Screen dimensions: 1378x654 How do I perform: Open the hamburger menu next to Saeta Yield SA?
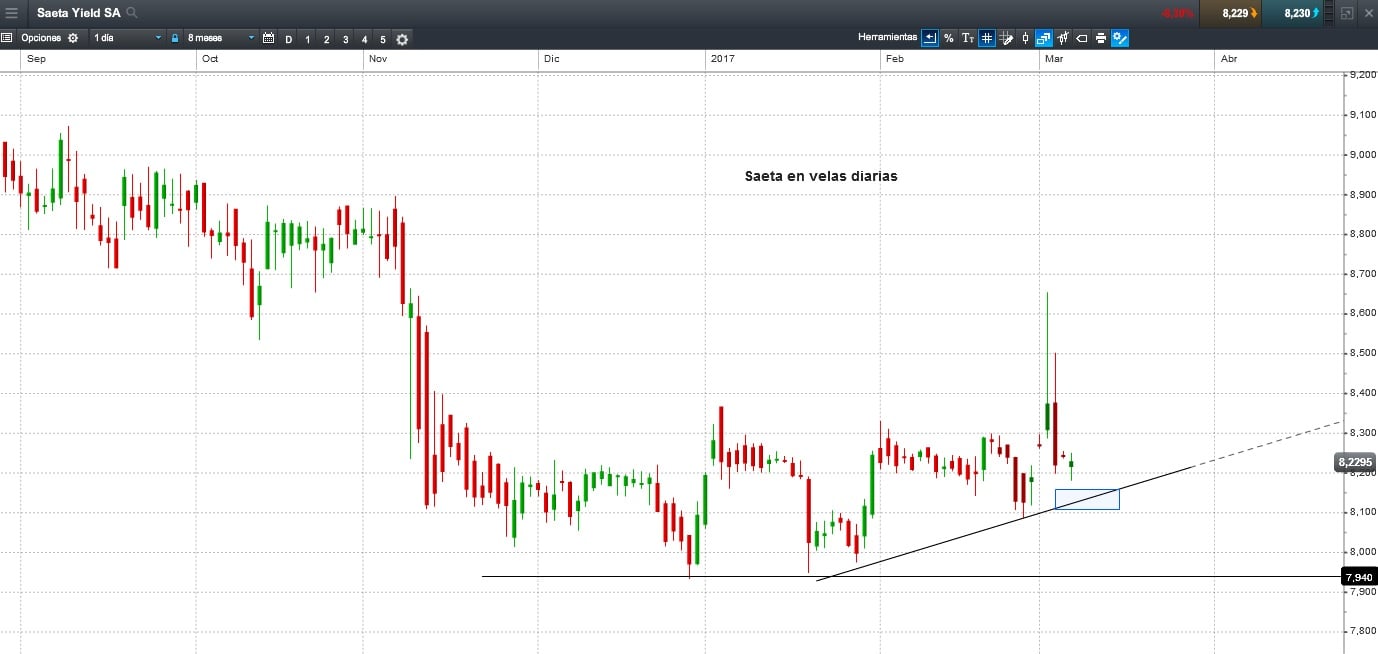coord(12,13)
